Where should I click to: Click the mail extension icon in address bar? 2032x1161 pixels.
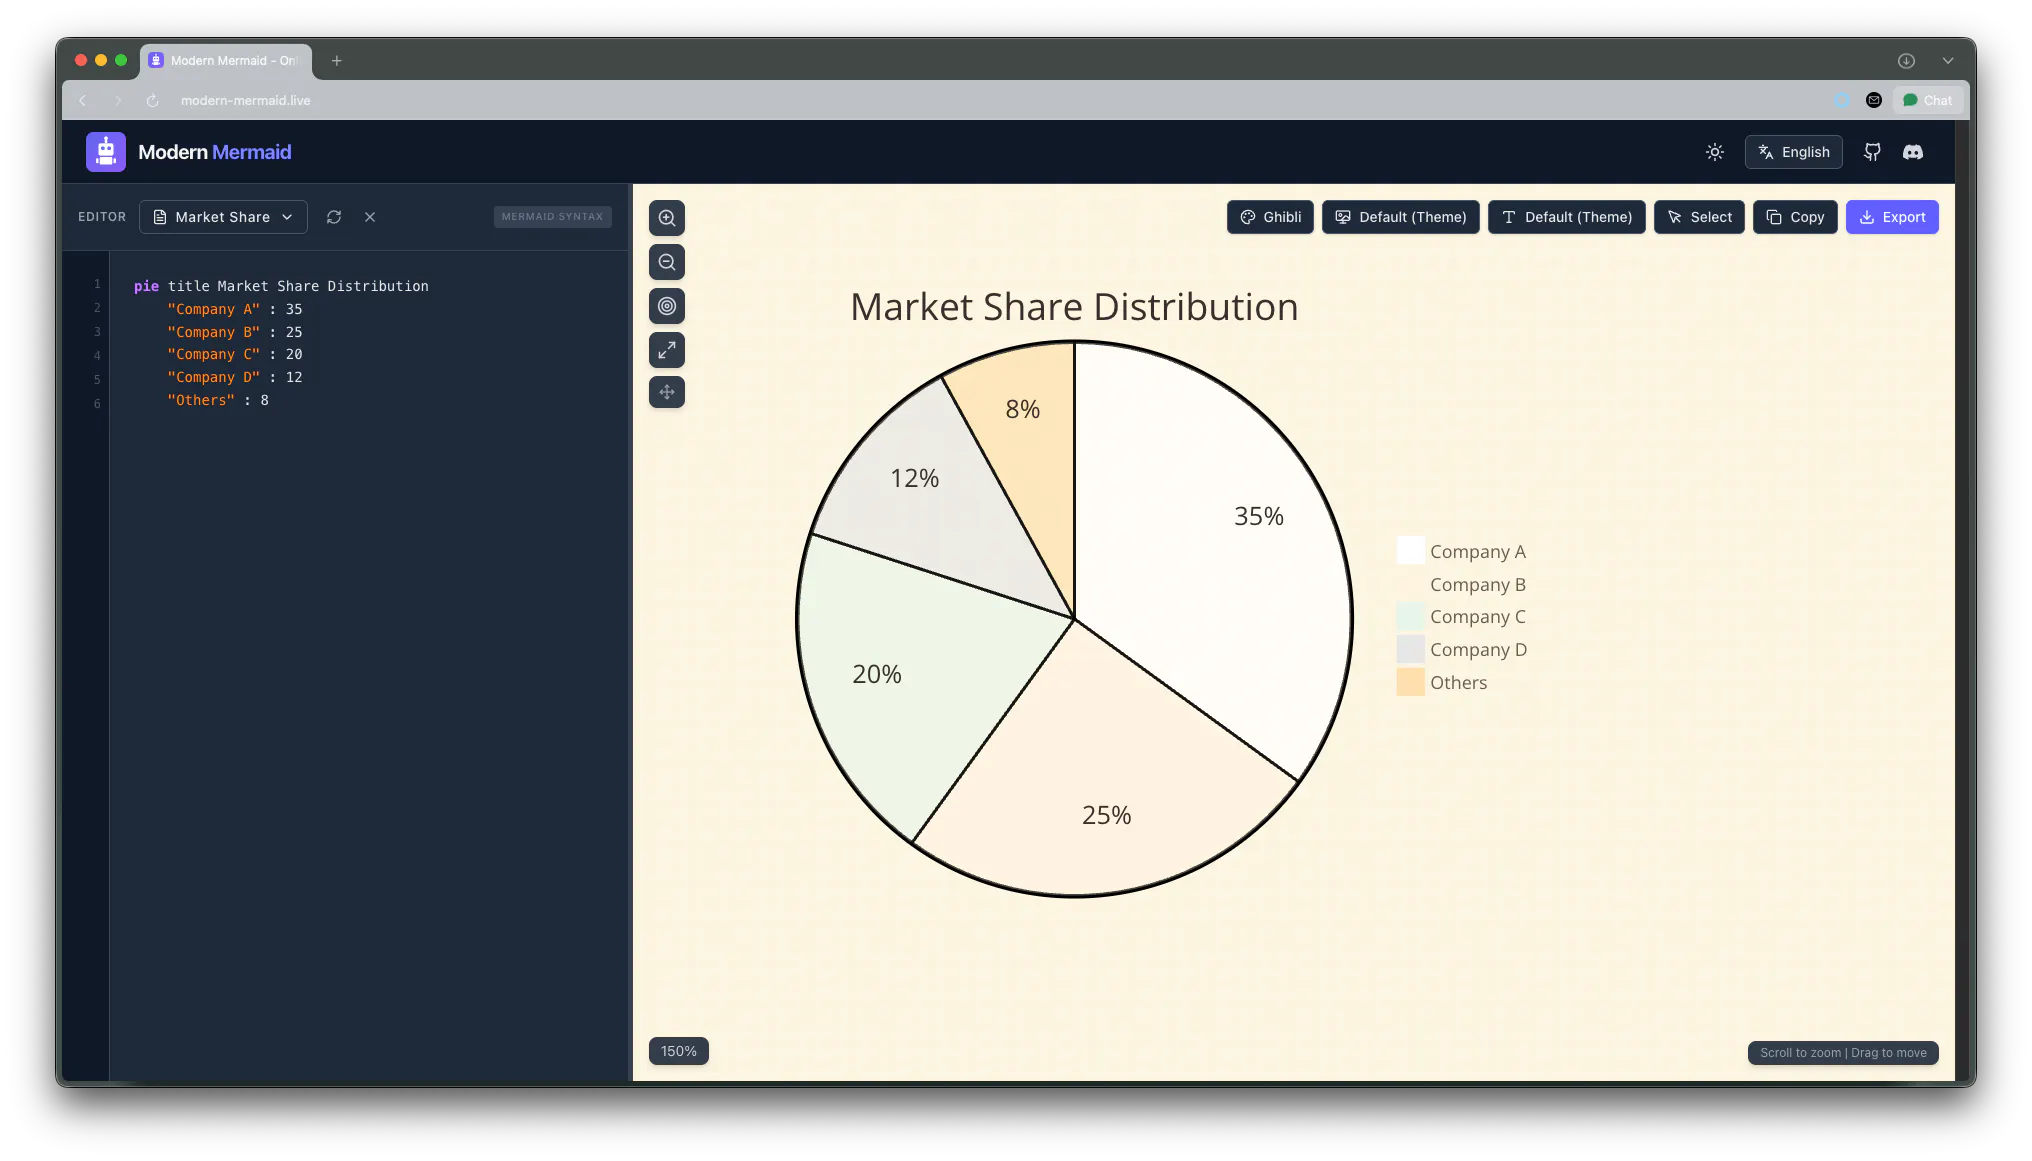1874,100
